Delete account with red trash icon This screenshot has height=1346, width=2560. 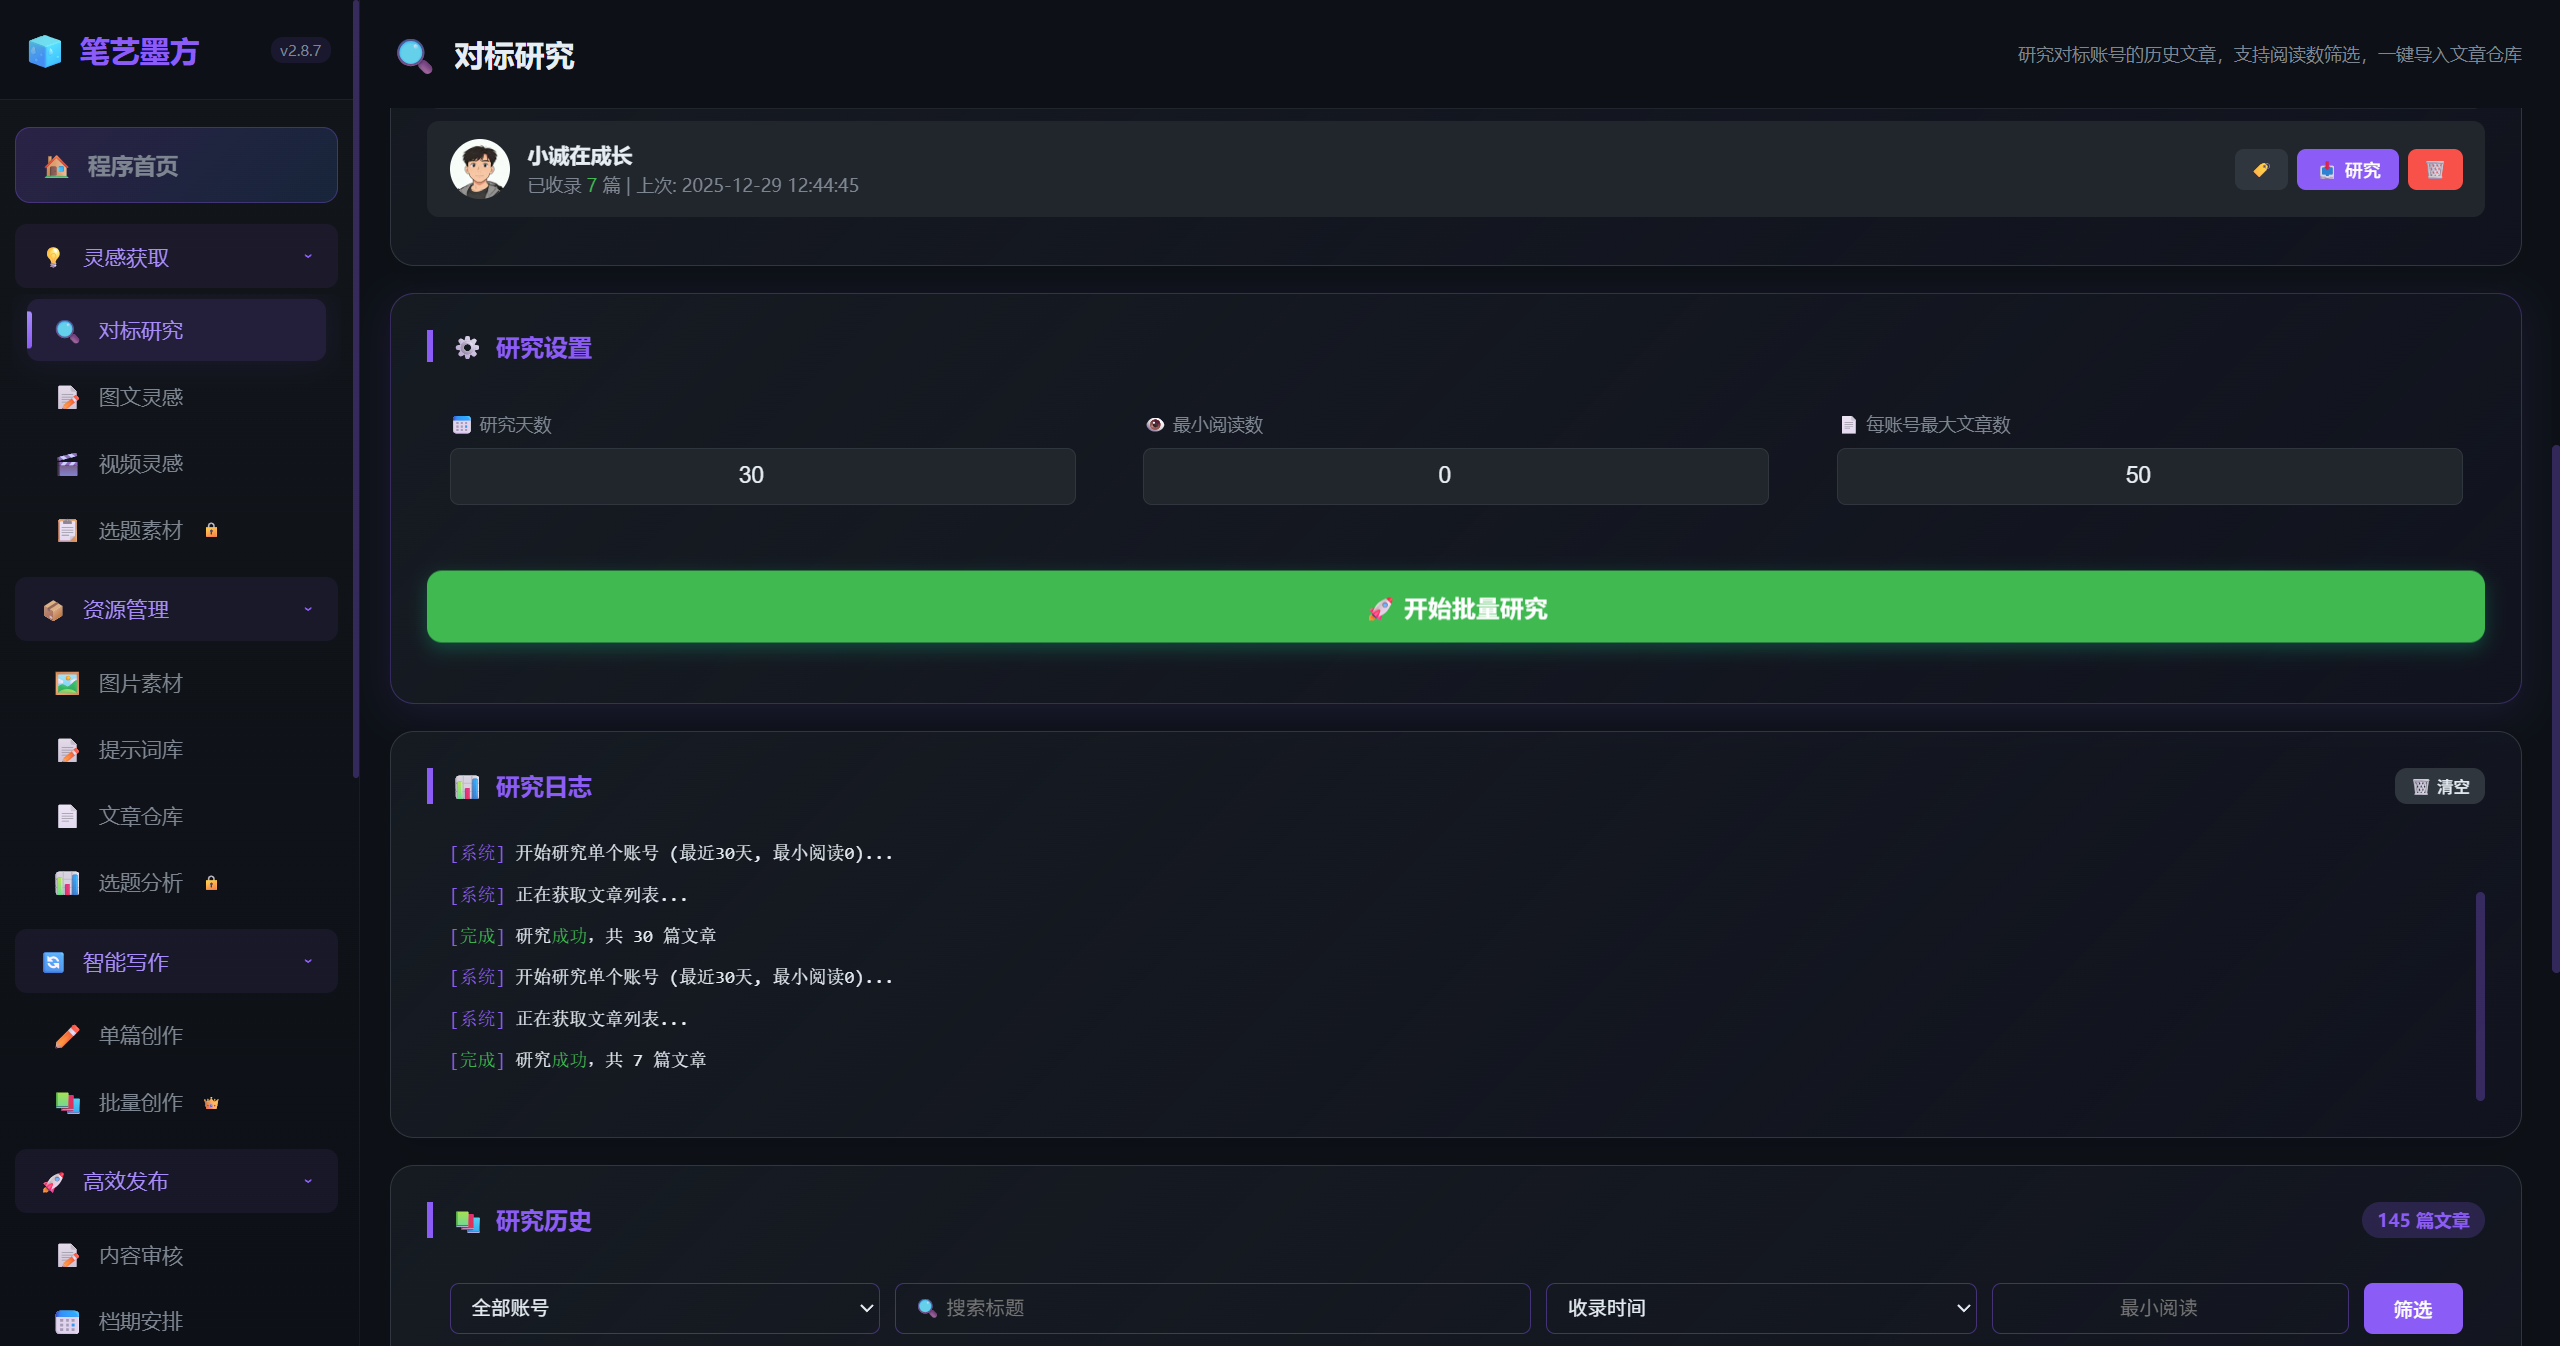point(2434,170)
